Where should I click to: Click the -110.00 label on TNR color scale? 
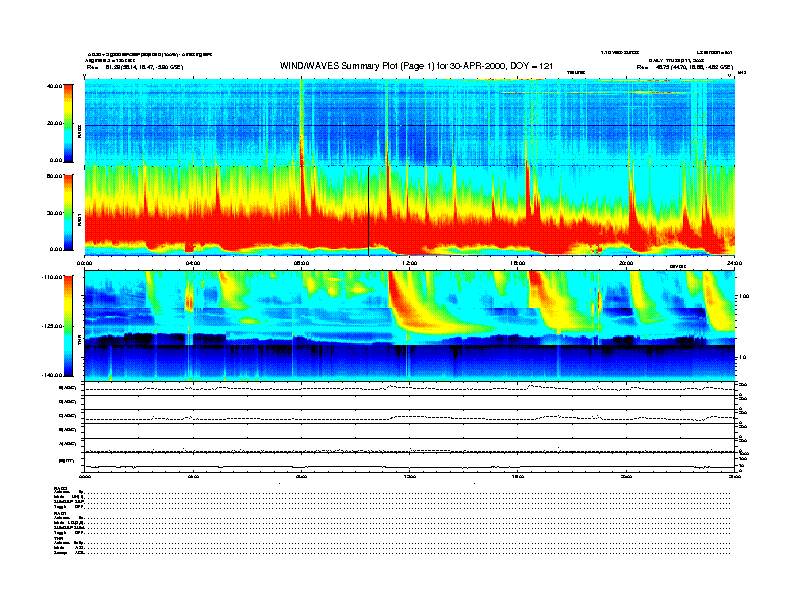point(52,277)
